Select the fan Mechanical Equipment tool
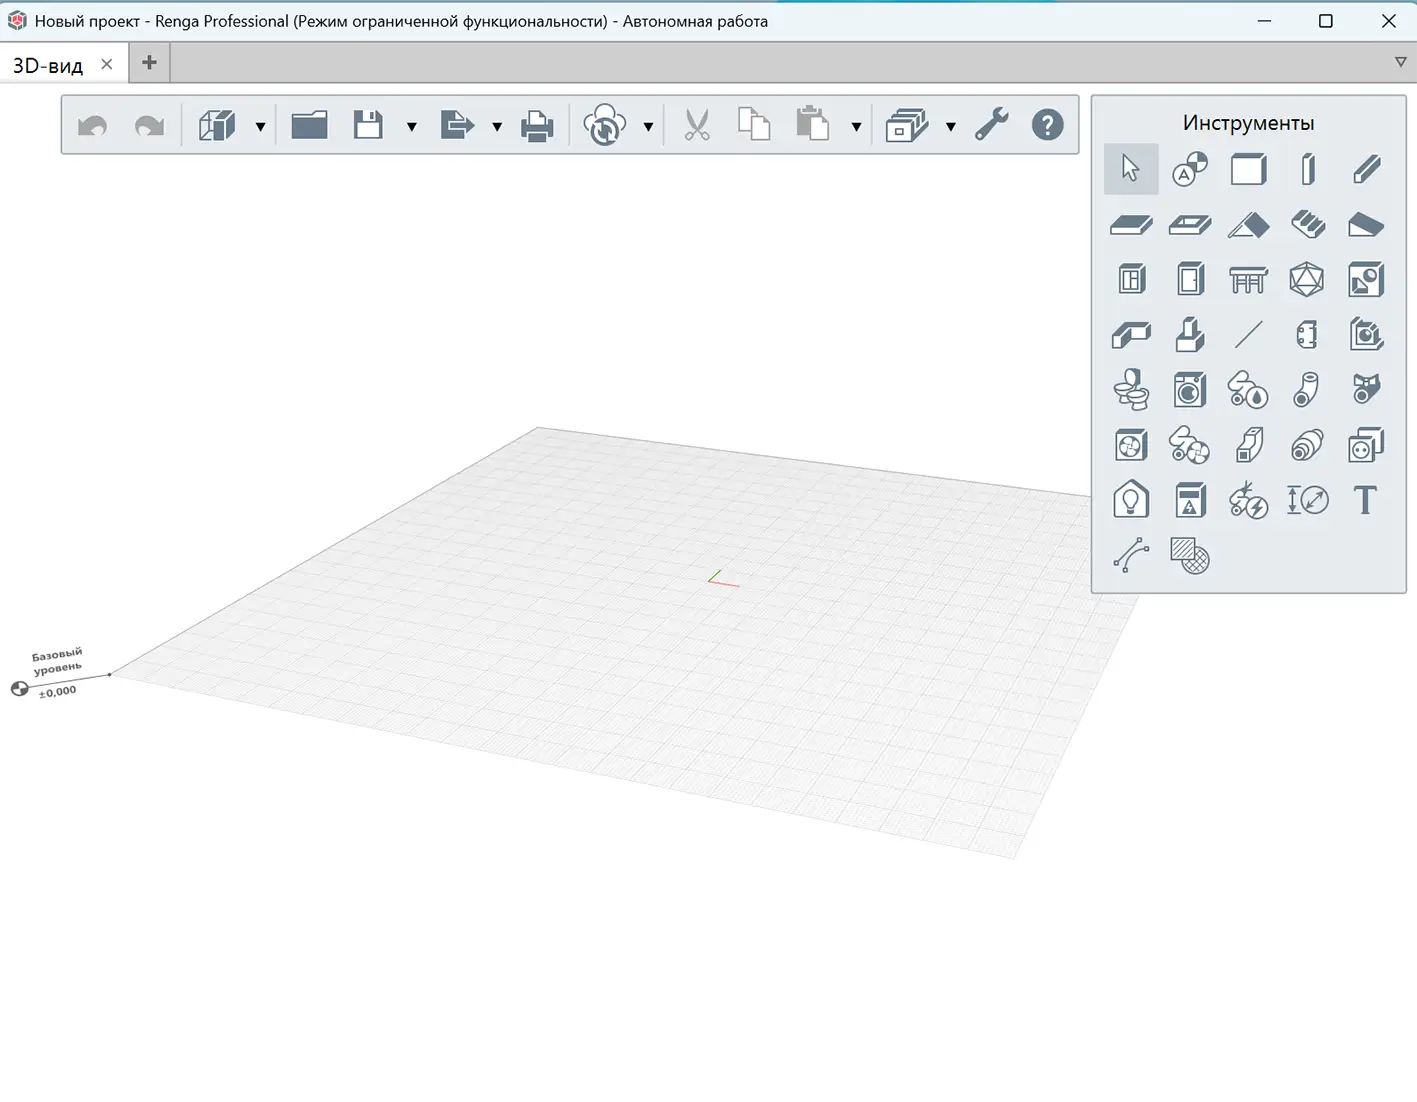This screenshot has width=1417, height=1102. point(1131,445)
